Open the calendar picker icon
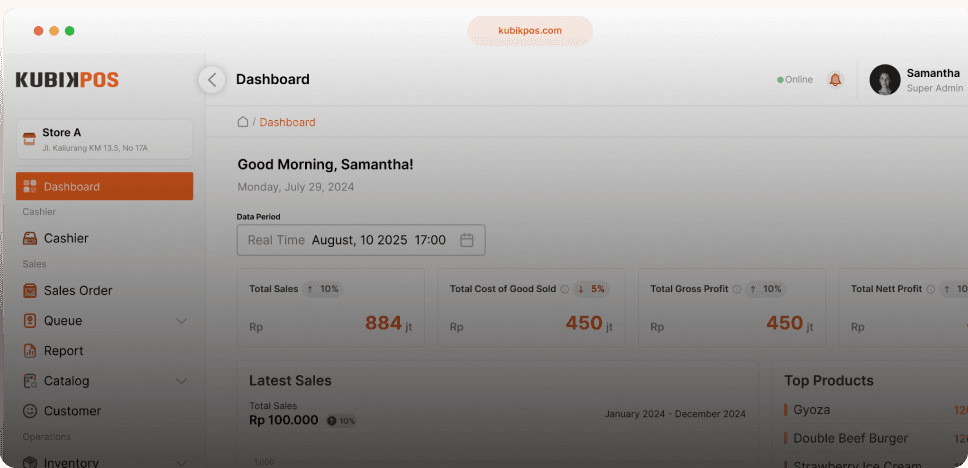The height and width of the screenshot is (468, 968). (x=466, y=240)
